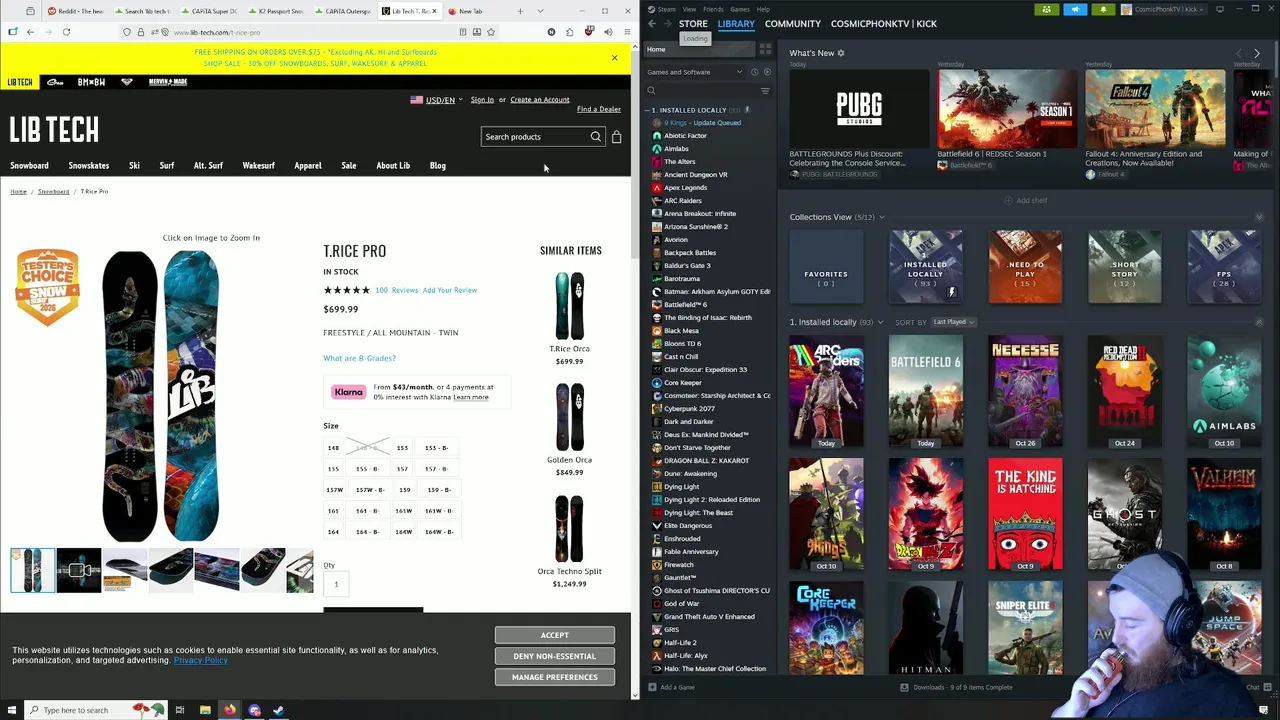1280x720 pixels.
Task: Accept cookies with ACCEPT button
Action: point(555,635)
